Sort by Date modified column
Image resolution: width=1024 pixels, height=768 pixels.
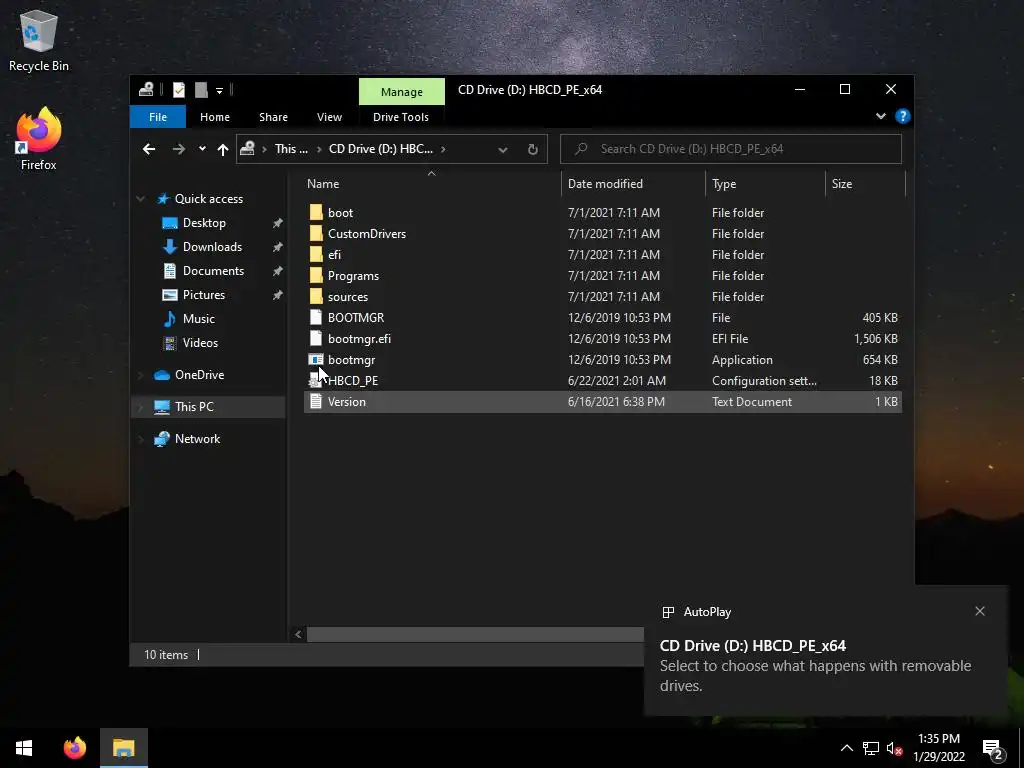[x=633, y=184]
